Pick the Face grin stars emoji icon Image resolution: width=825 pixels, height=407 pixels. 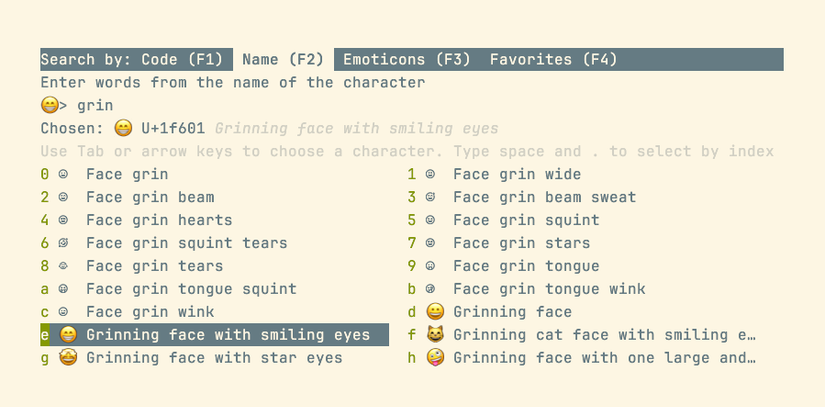pyautogui.click(x=431, y=243)
